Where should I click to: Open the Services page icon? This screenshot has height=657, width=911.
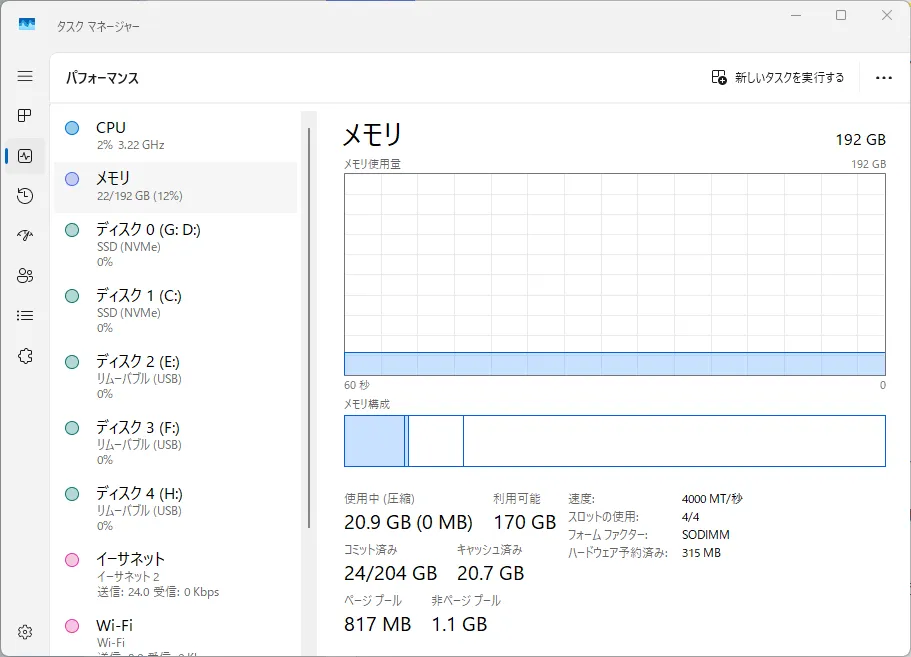pyautogui.click(x=25, y=355)
